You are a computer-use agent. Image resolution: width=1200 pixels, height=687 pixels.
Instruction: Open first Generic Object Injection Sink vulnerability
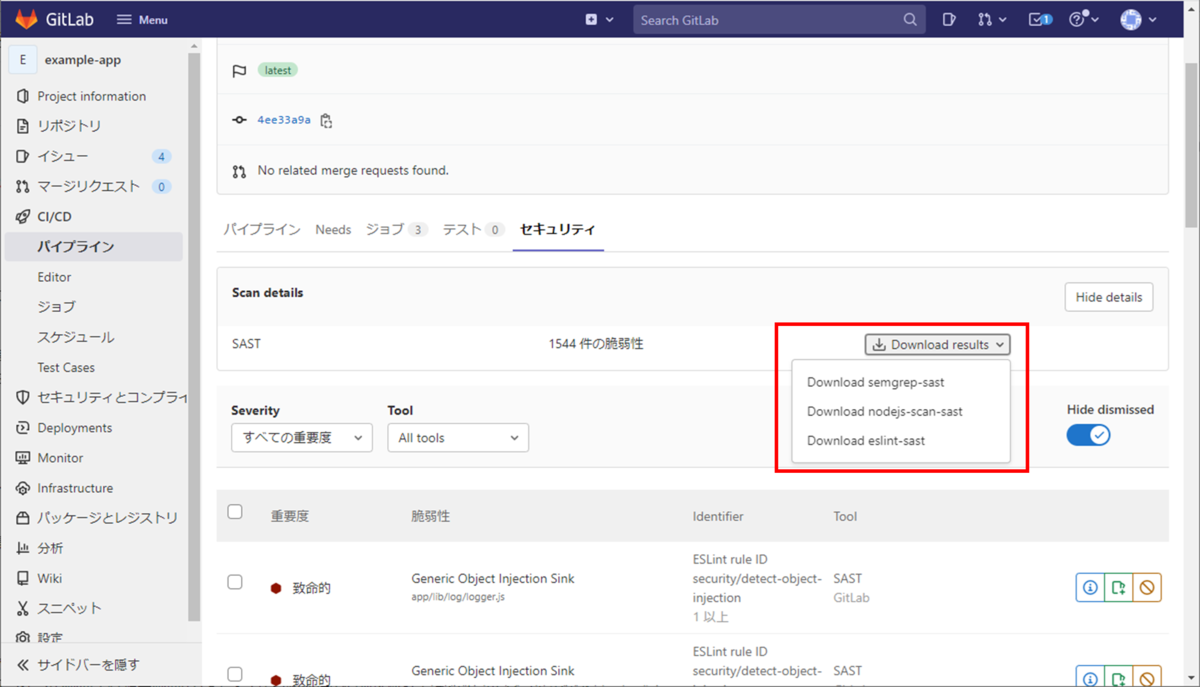pos(493,578)
